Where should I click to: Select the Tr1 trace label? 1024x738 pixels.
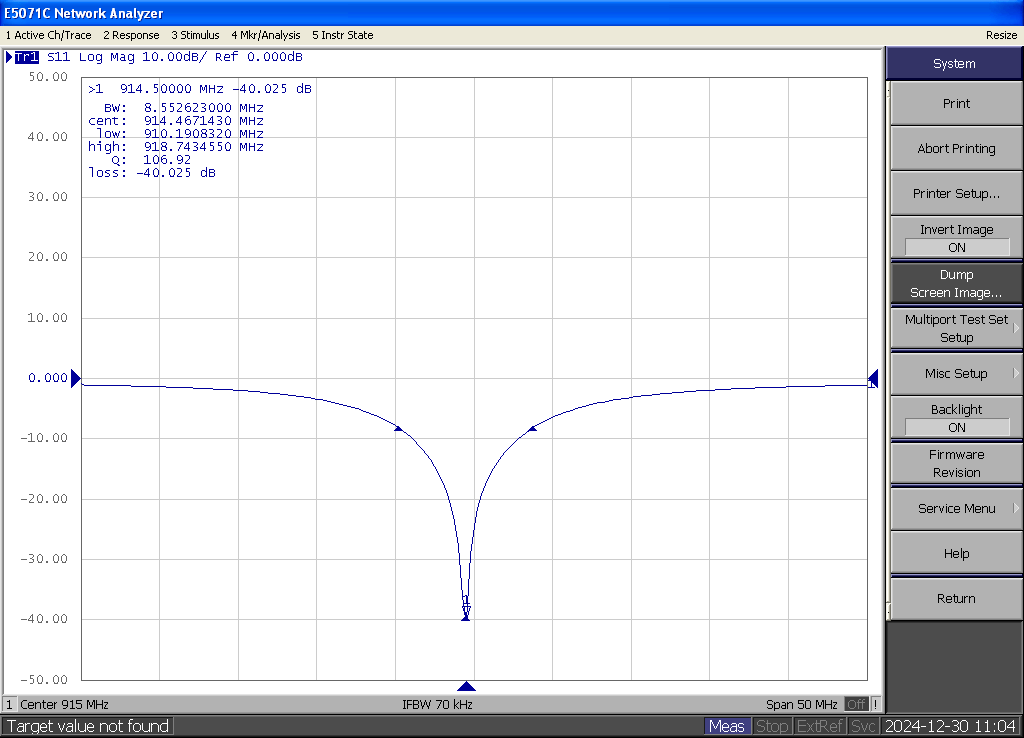(27, 57)
